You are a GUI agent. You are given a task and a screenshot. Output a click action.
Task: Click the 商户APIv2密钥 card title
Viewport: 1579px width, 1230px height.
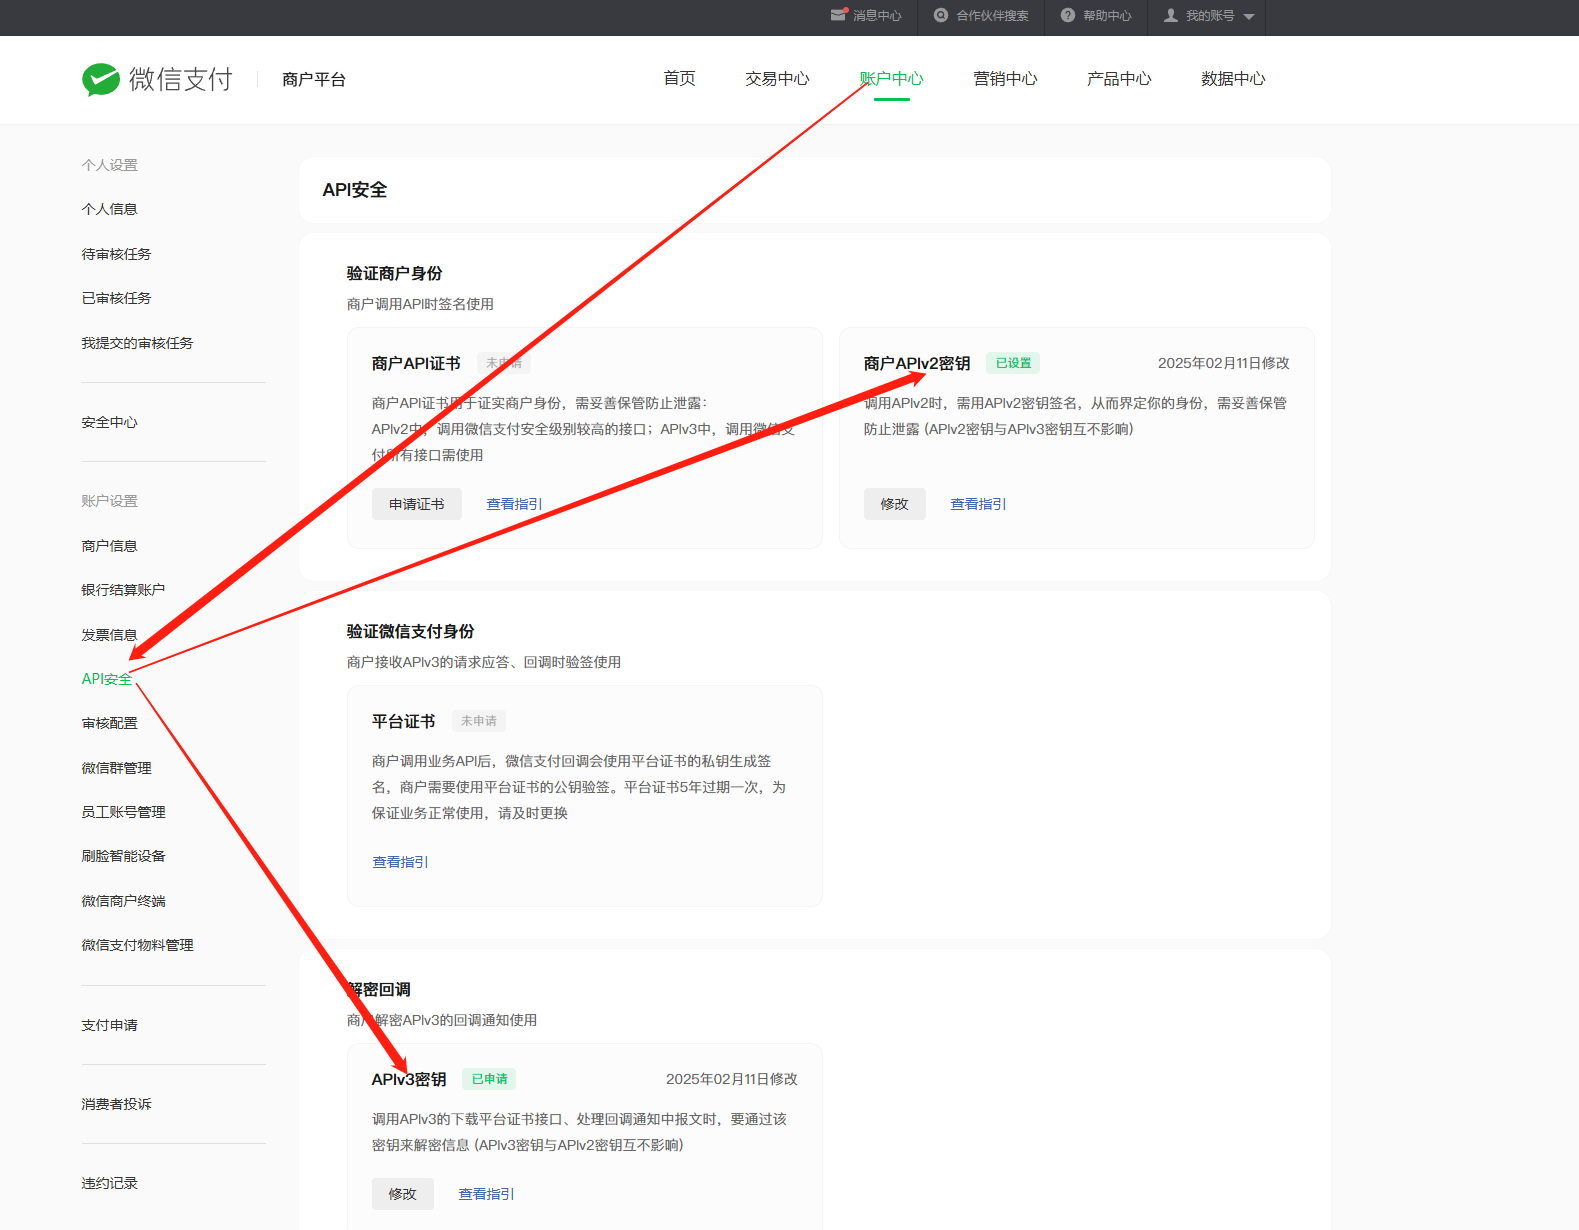pyautogui.click(x=917, y=363)
